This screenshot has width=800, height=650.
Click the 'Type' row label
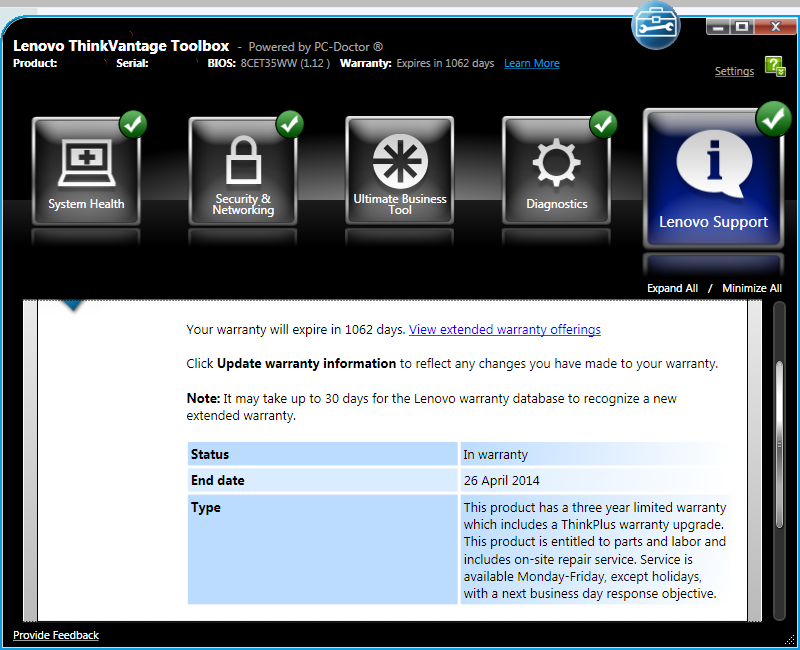click(x=322, y=549)
